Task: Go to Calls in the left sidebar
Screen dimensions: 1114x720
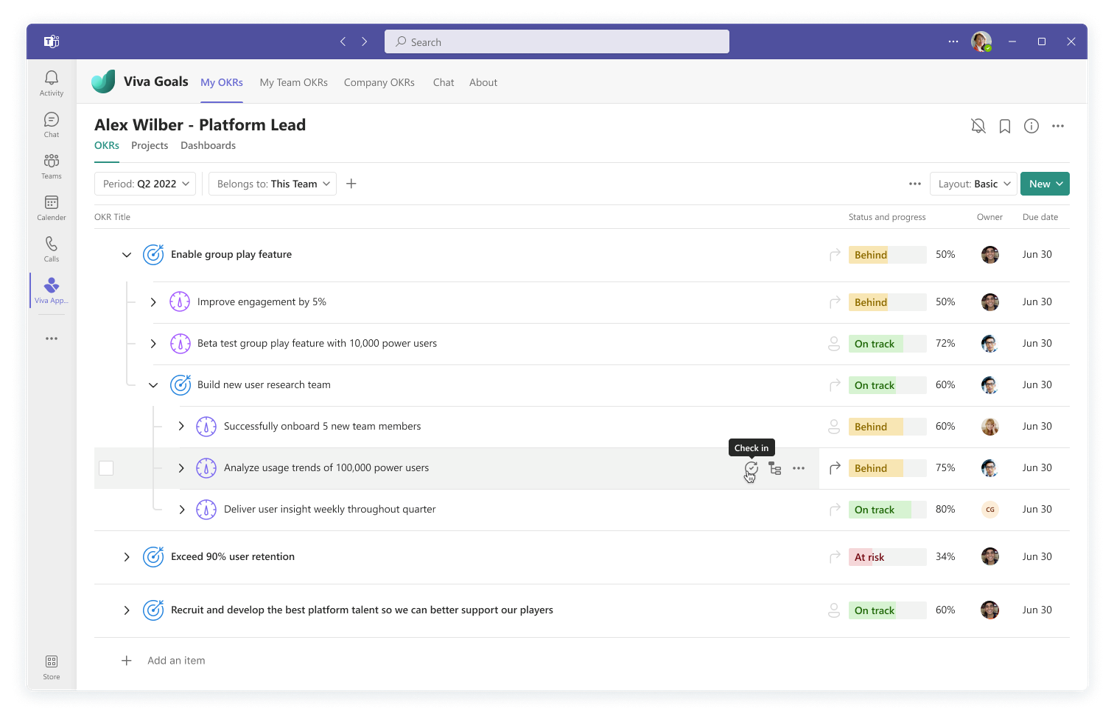Action: 51,248
